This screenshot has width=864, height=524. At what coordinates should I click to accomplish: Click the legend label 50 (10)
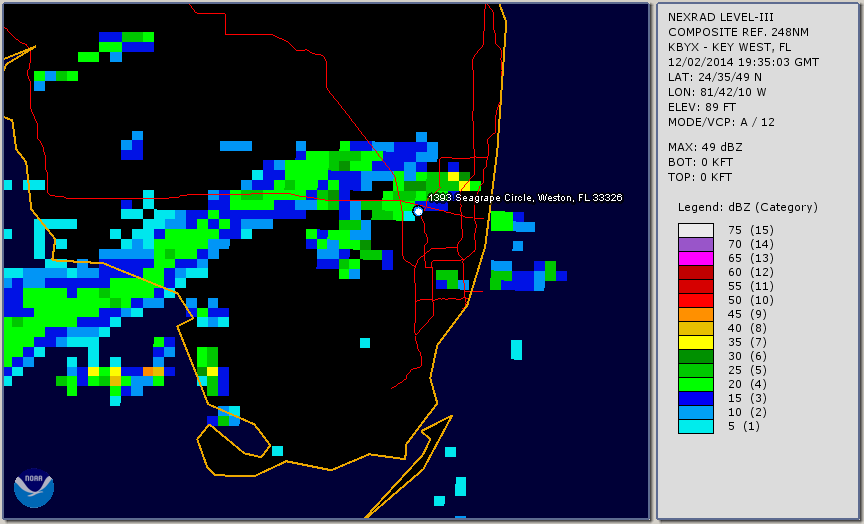(750, 300)
